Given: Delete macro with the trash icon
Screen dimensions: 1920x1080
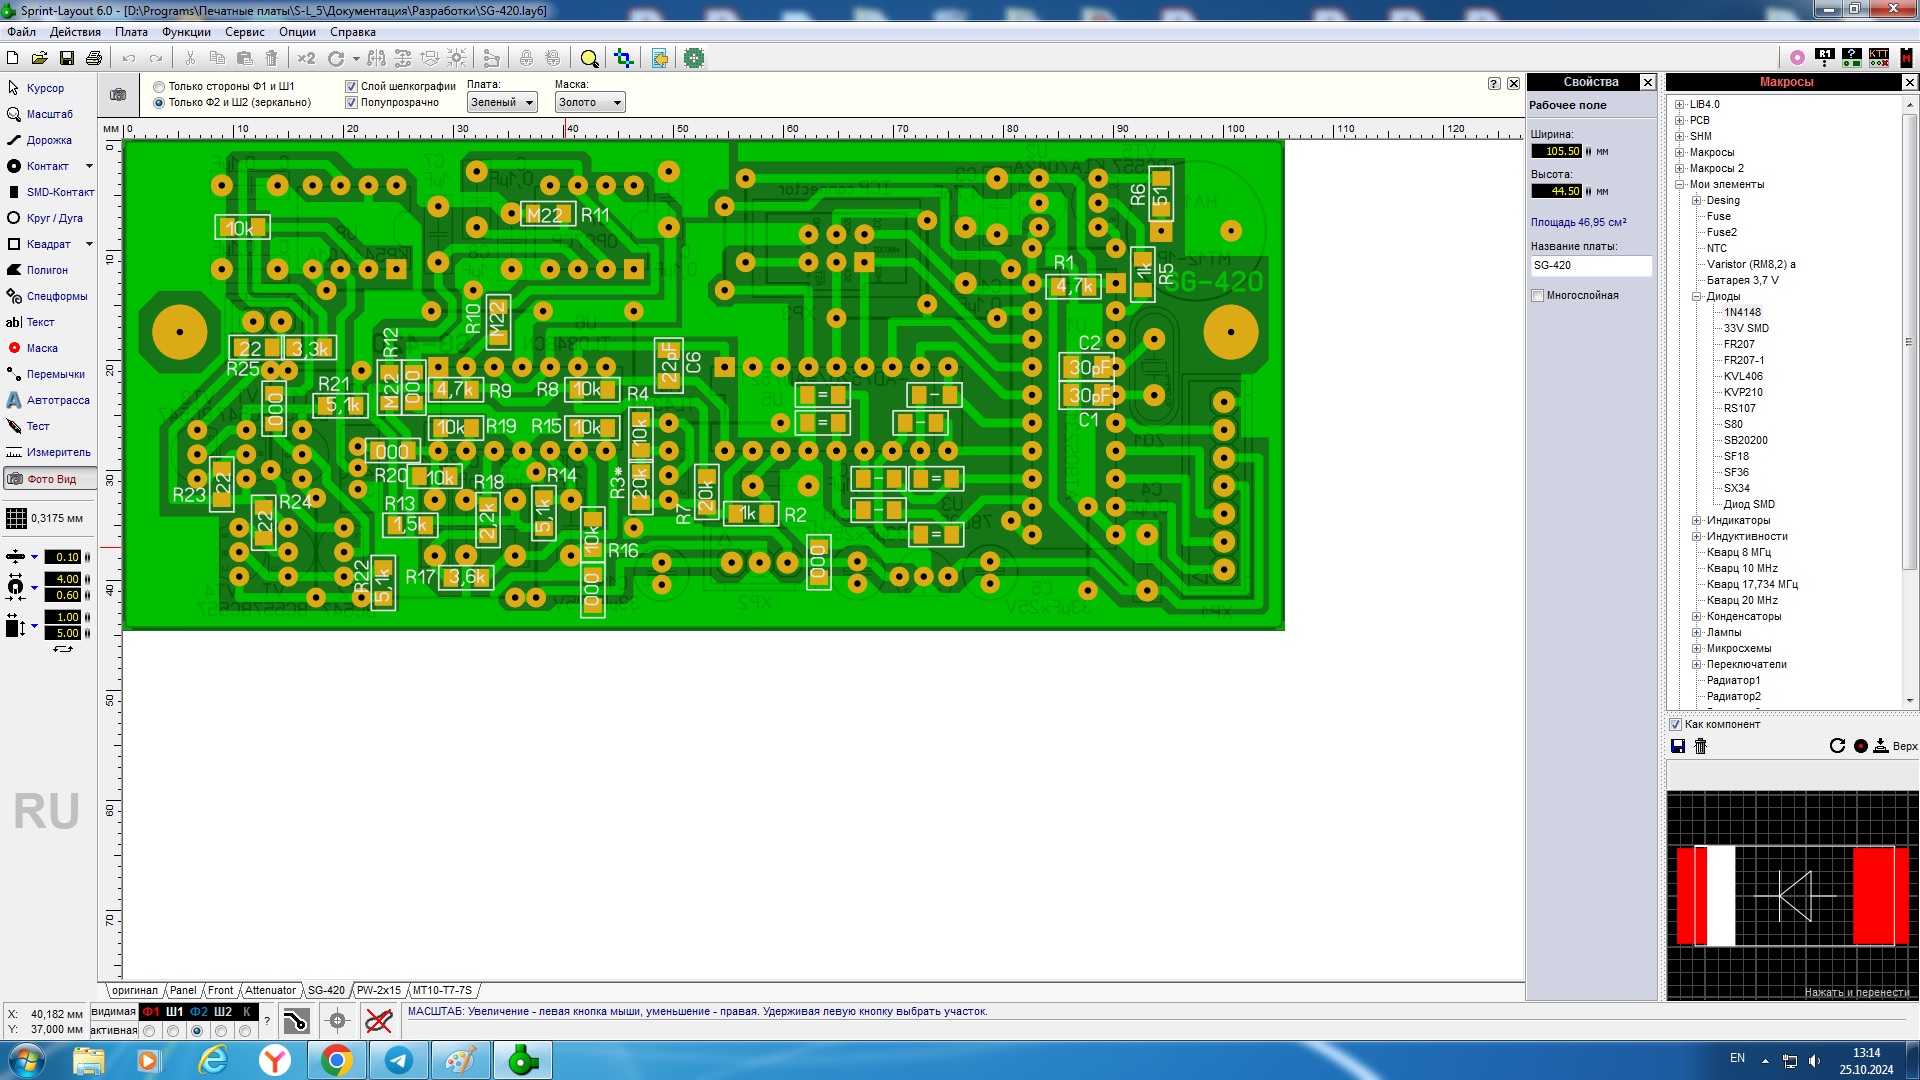Looking at the screenshot, I should click(1700, 746).
